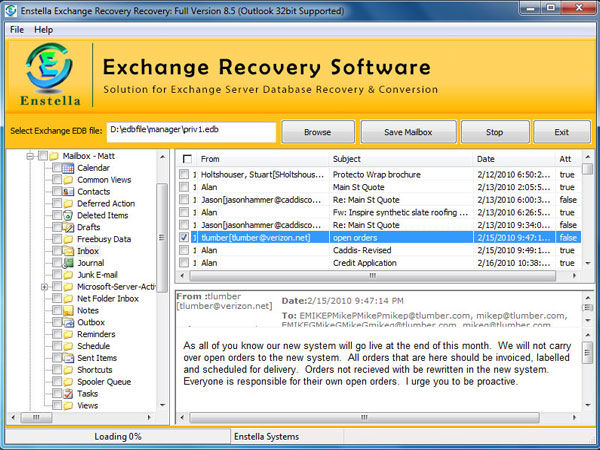Click the Sent Items icon
The width and height of the screenshot is (600, 450).
click(68, 358)
